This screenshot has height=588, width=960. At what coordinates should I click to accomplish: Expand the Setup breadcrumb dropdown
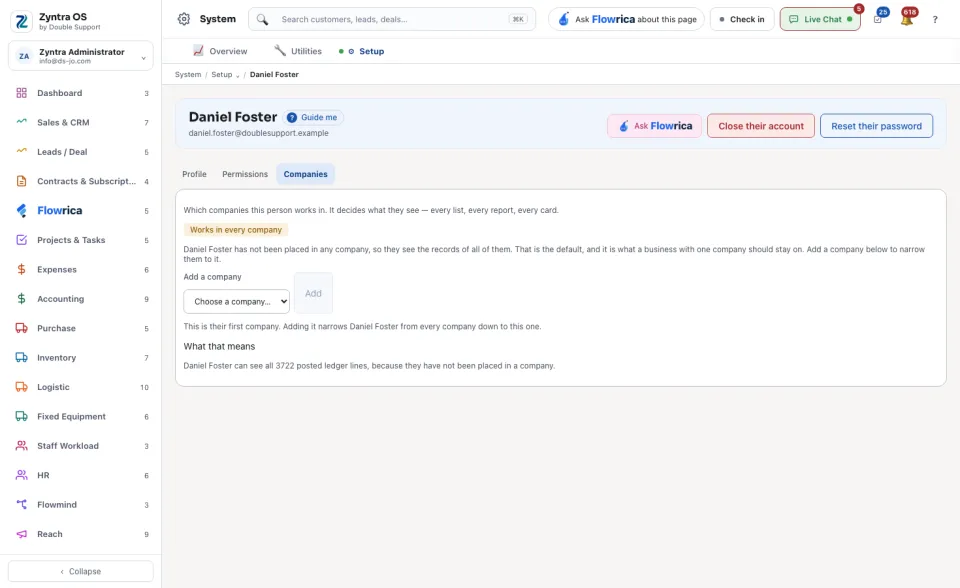click(225, 75)
